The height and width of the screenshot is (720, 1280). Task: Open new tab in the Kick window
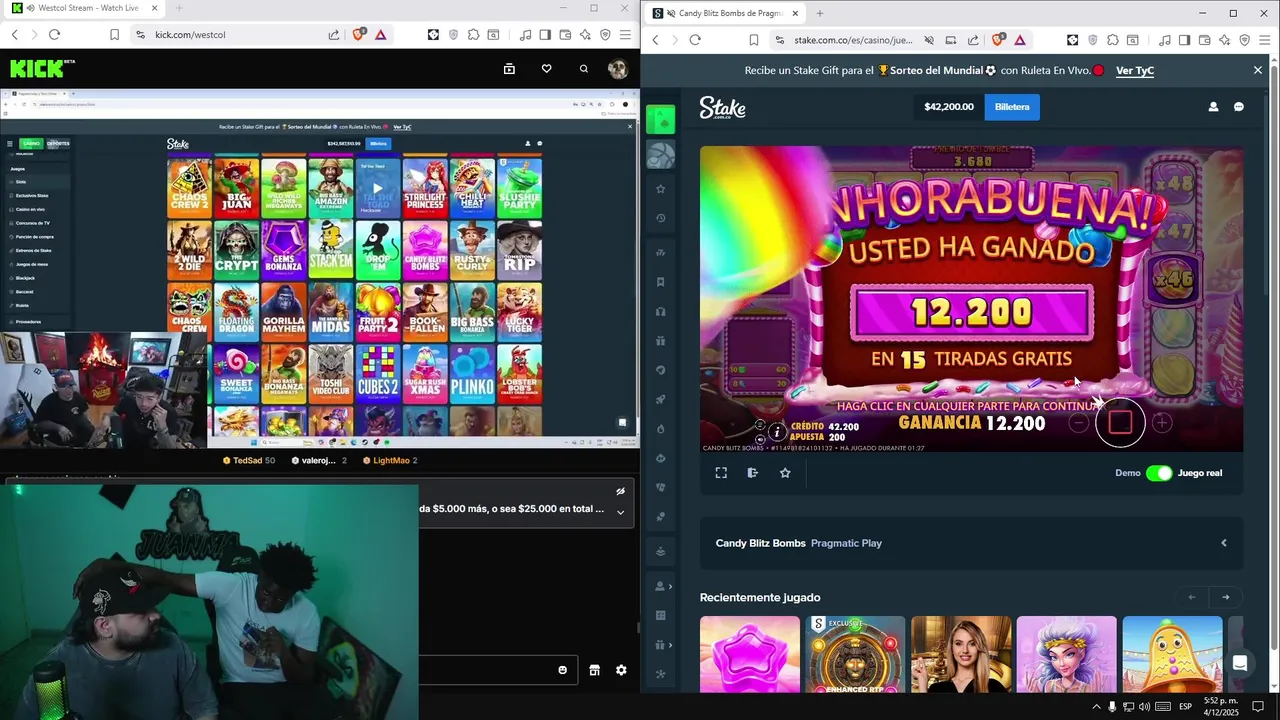point(179,8)
